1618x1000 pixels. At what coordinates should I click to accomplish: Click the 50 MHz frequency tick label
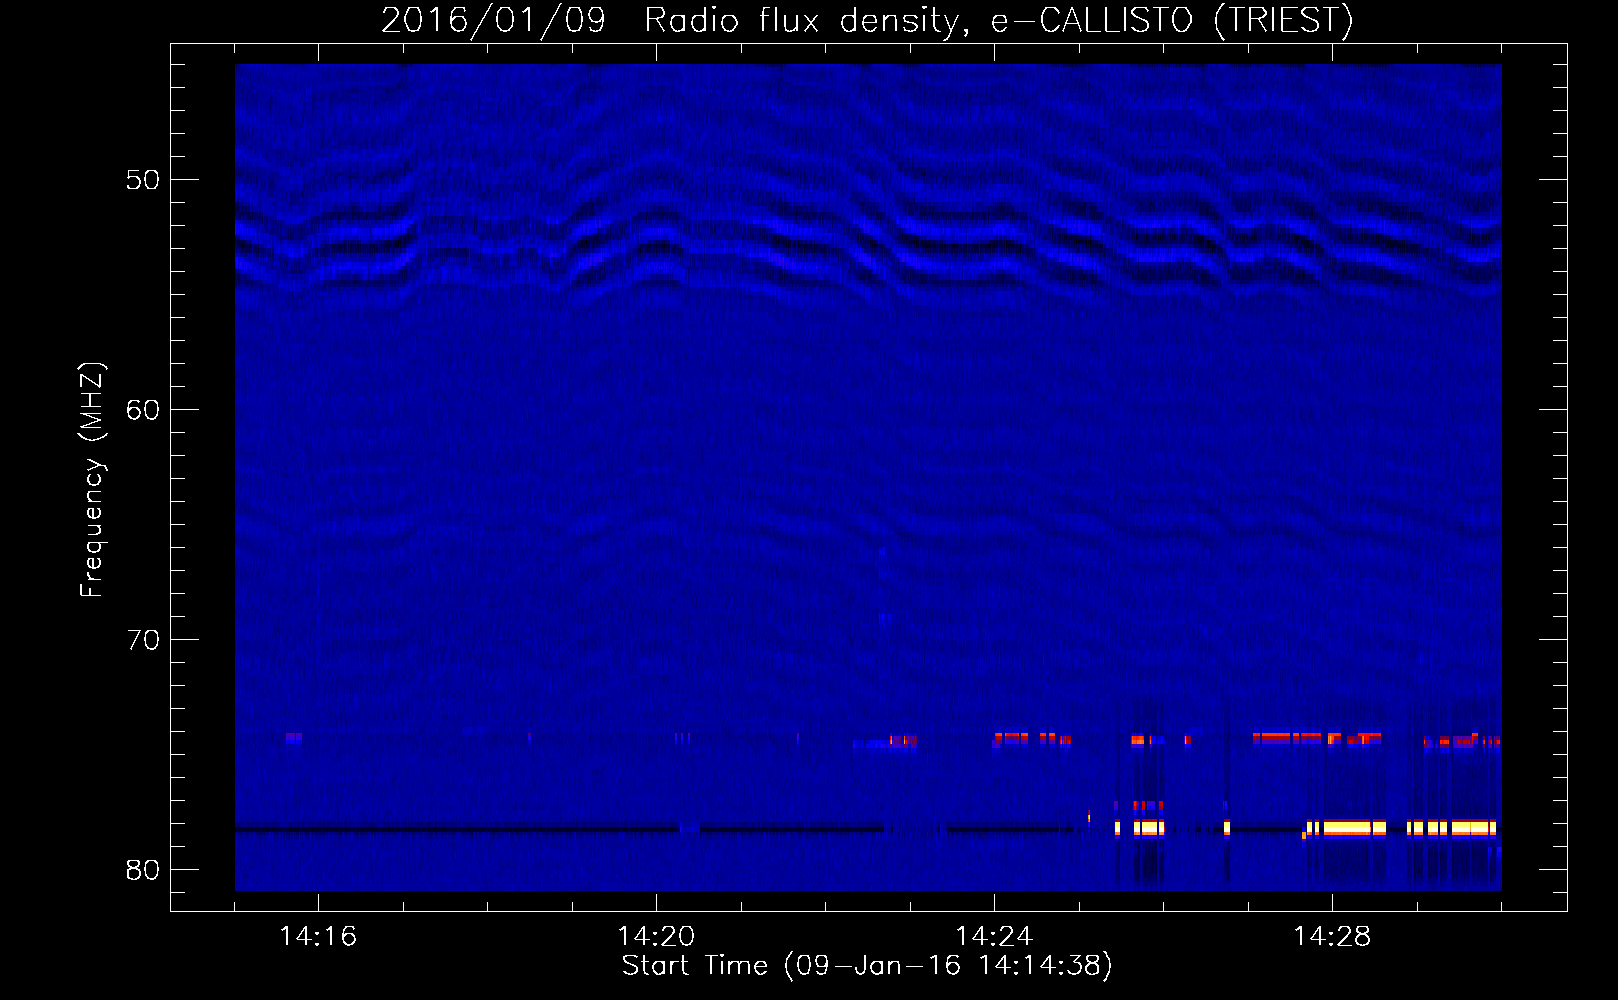(x=143, y=180)
